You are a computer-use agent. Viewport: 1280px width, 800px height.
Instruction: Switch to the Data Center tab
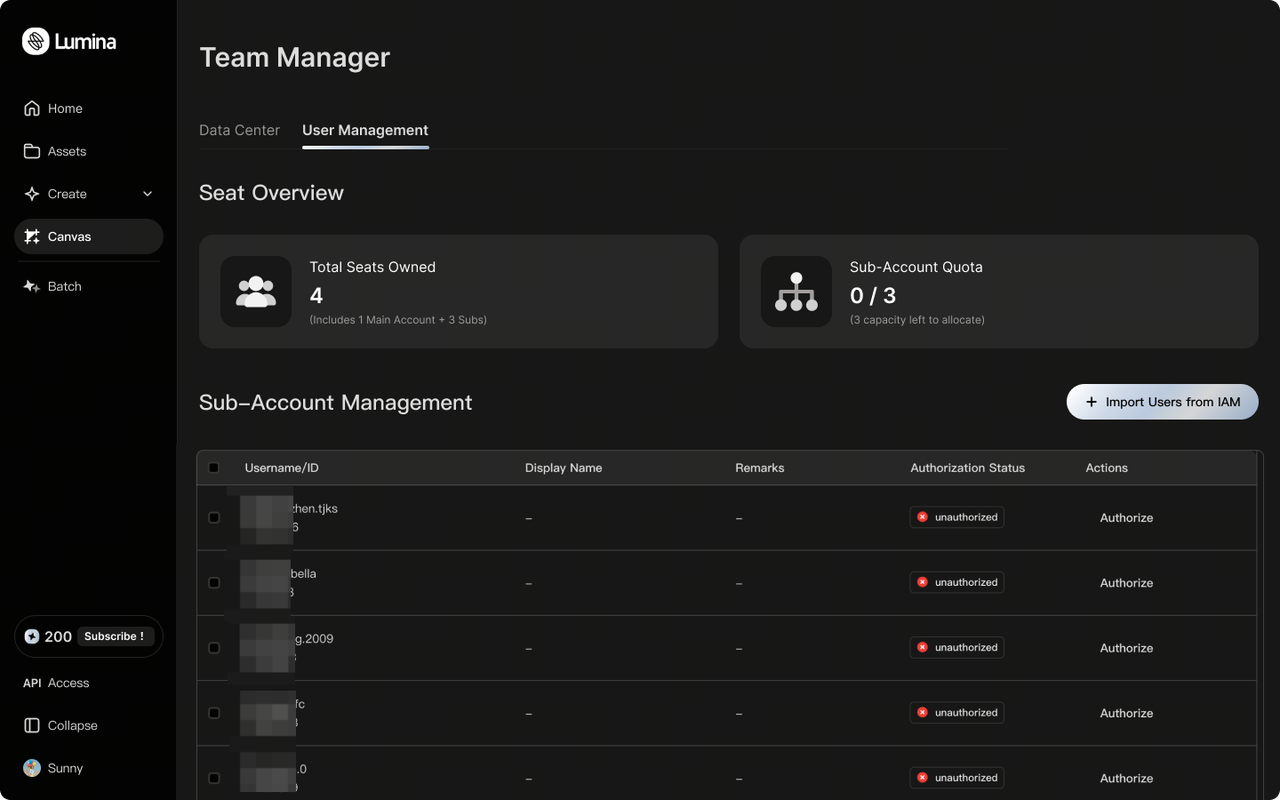(x=239, y=130)
